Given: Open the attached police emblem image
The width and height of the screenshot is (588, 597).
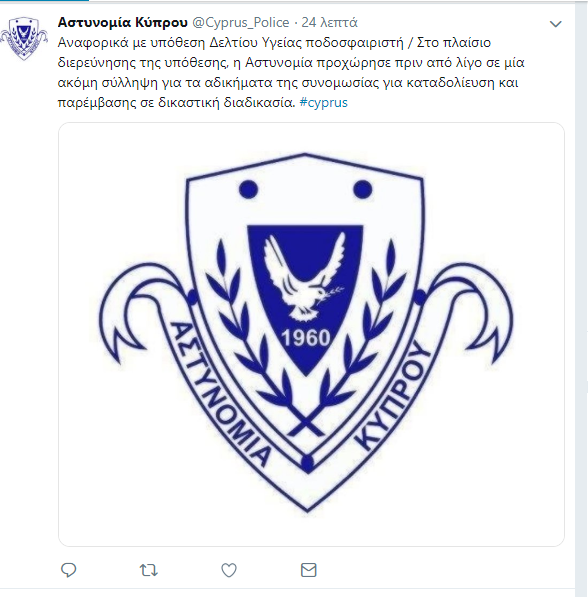Looking at the screenshot, I should click(x=311, y=334).
